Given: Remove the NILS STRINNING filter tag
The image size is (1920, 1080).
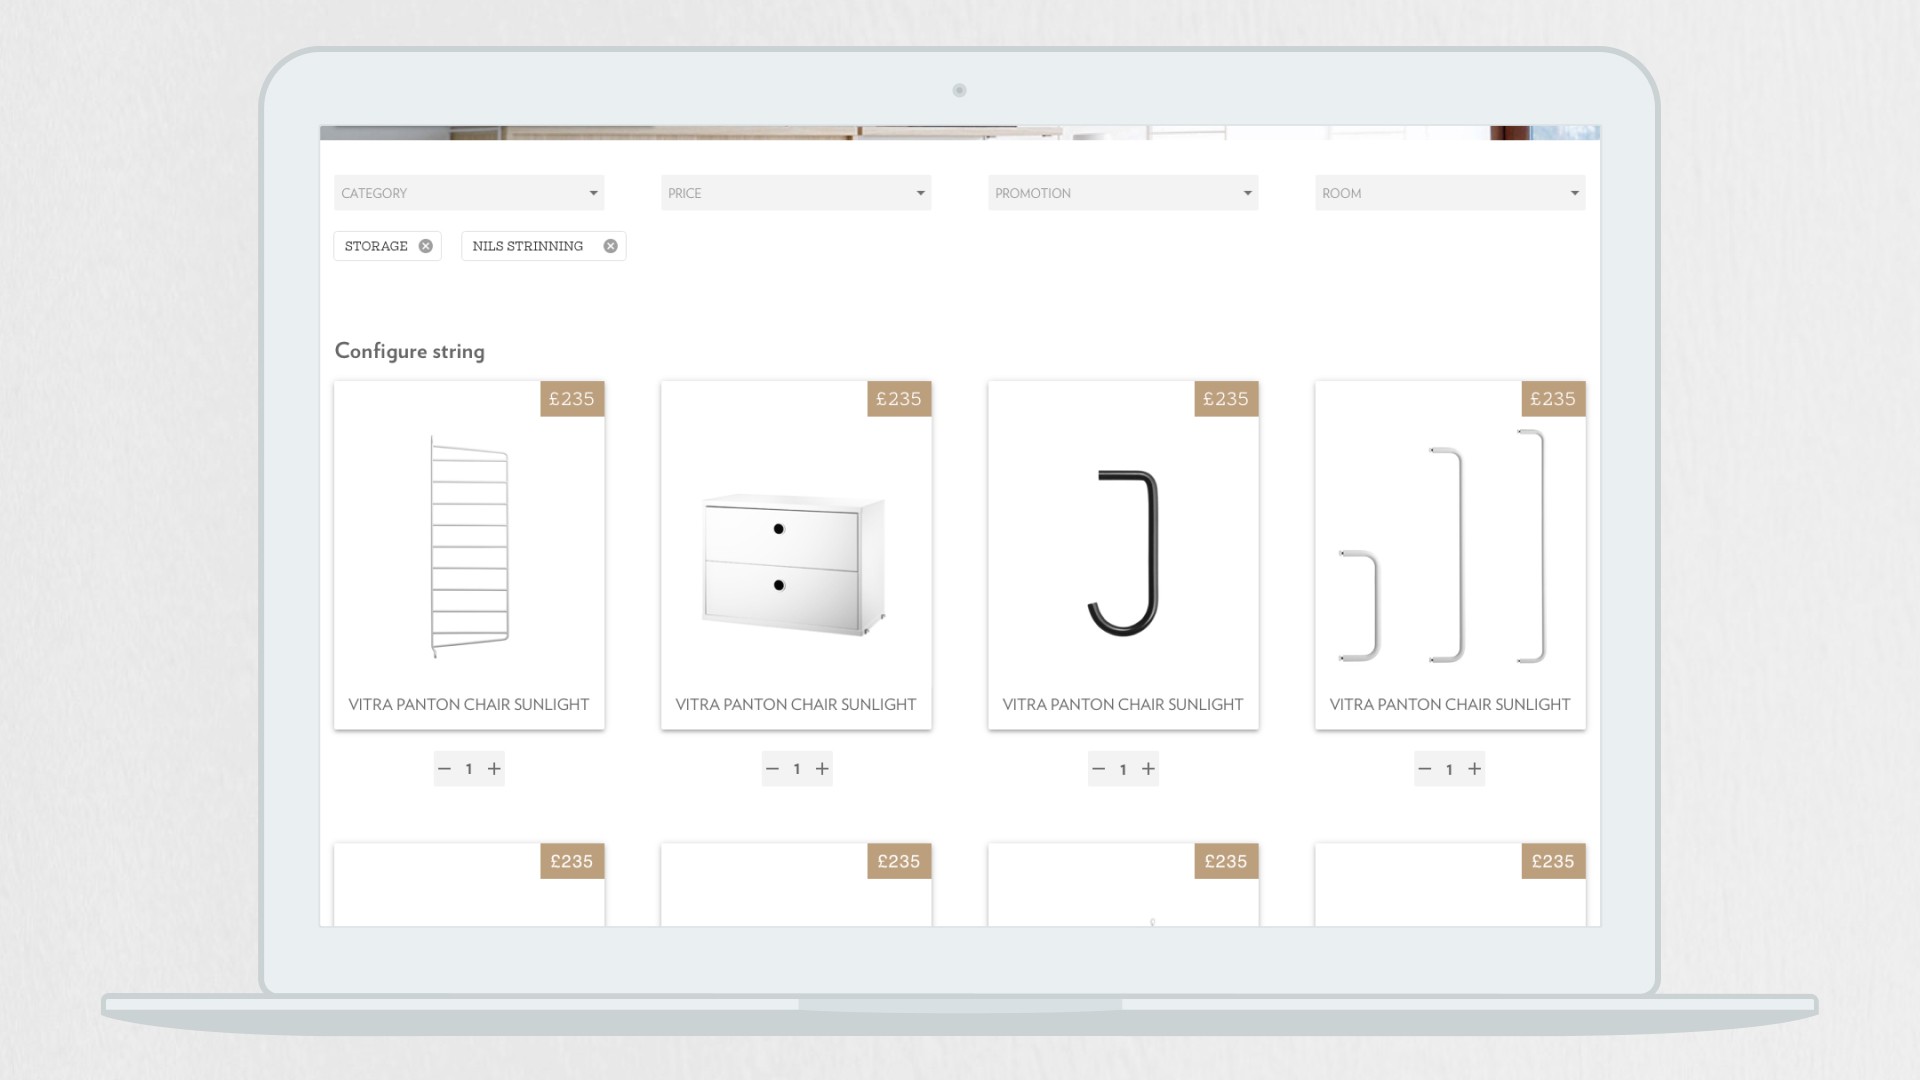Looking at the screenshot, I should pos(610,246).
